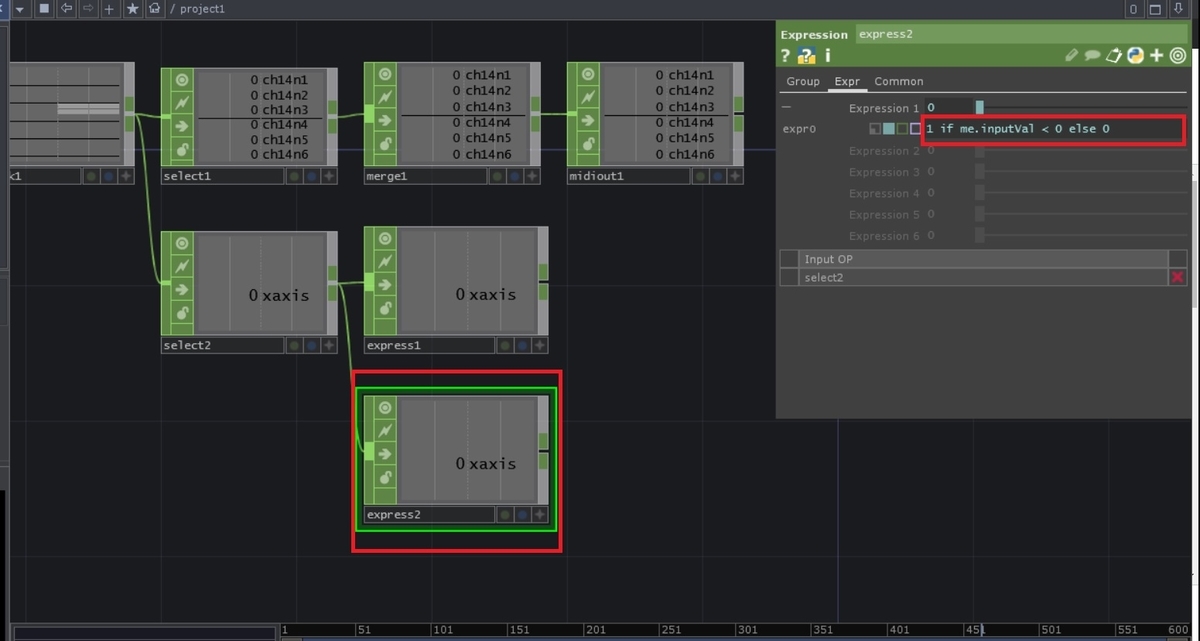Viewport: 1200px width, 641px height.
Task: Switch to Expr parameter tab
Action: pos(847,82)
